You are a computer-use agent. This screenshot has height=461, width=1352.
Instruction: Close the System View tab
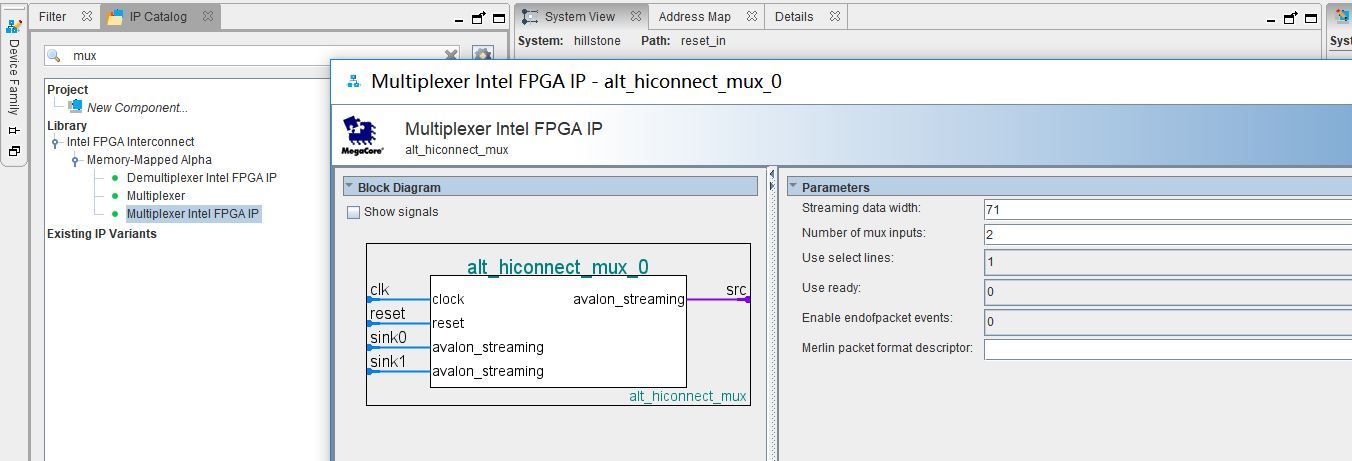coord(635,17)
